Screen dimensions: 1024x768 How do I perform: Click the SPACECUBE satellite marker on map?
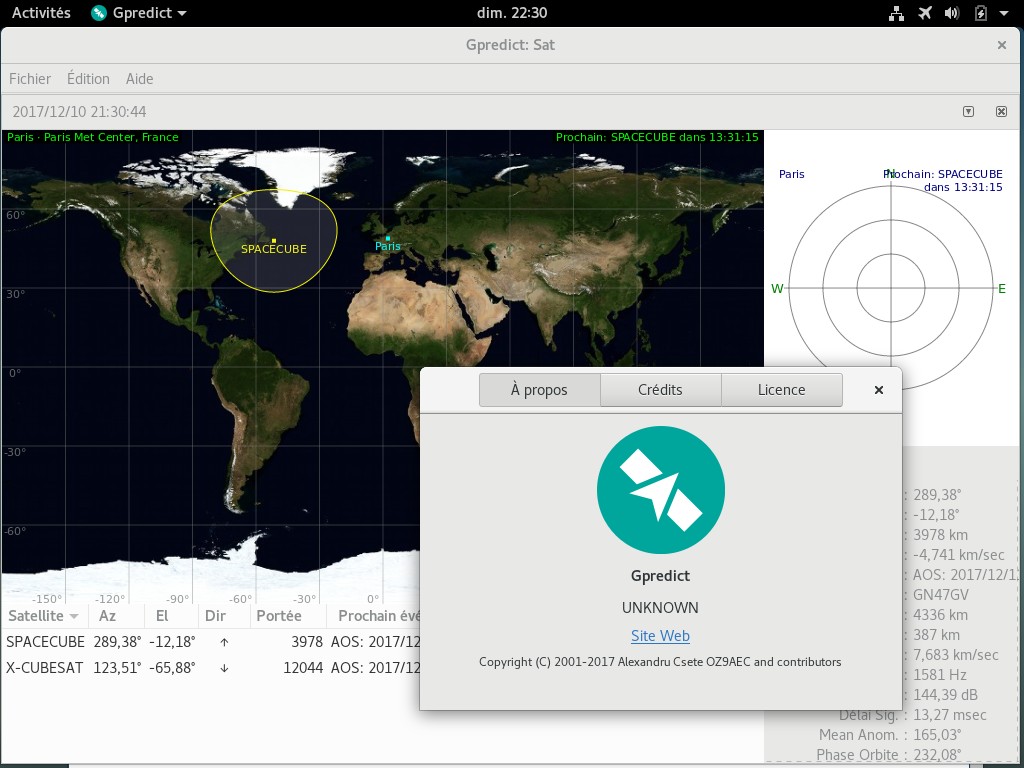(x=273, y=241)
